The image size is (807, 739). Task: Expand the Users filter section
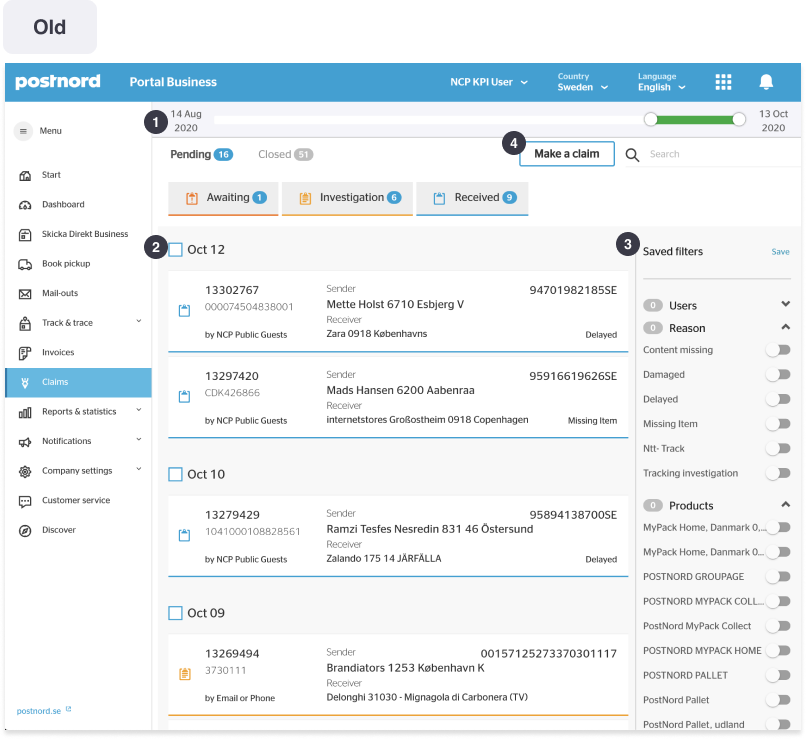tap(785, 304)
